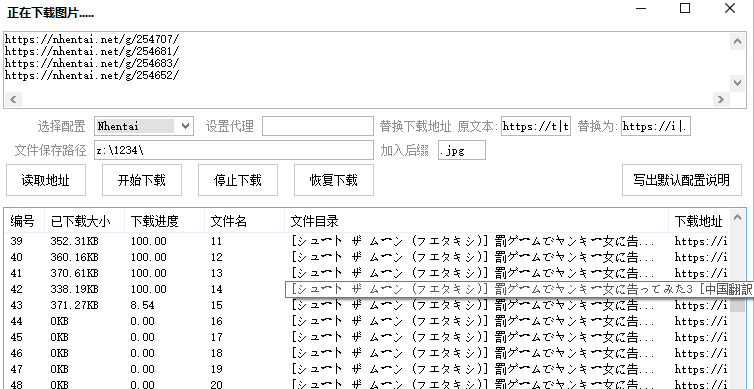
Task: Click directory cell in row 45
Action: (x=473, y=337)
